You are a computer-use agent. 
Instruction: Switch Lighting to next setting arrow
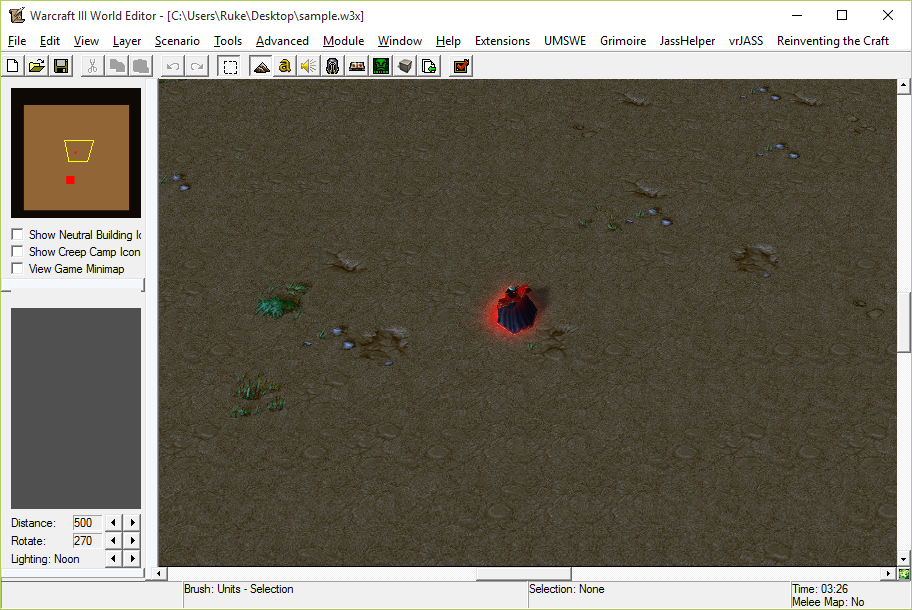pos(133,558)
